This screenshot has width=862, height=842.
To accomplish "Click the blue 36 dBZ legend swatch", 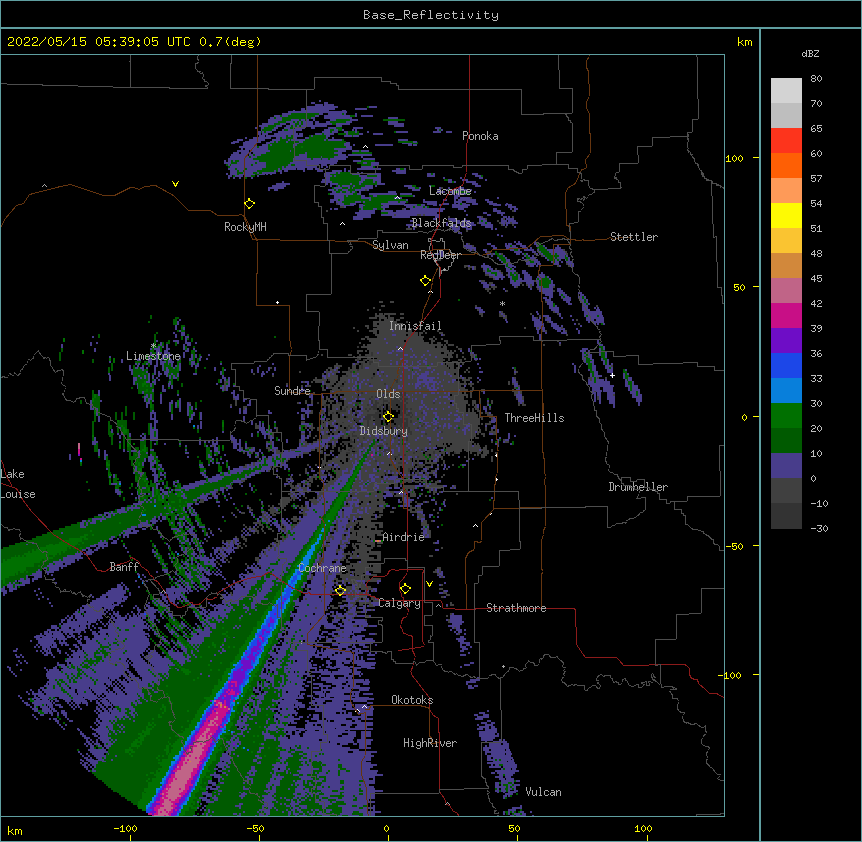I will pyautogui.click(x=786, y=365).
